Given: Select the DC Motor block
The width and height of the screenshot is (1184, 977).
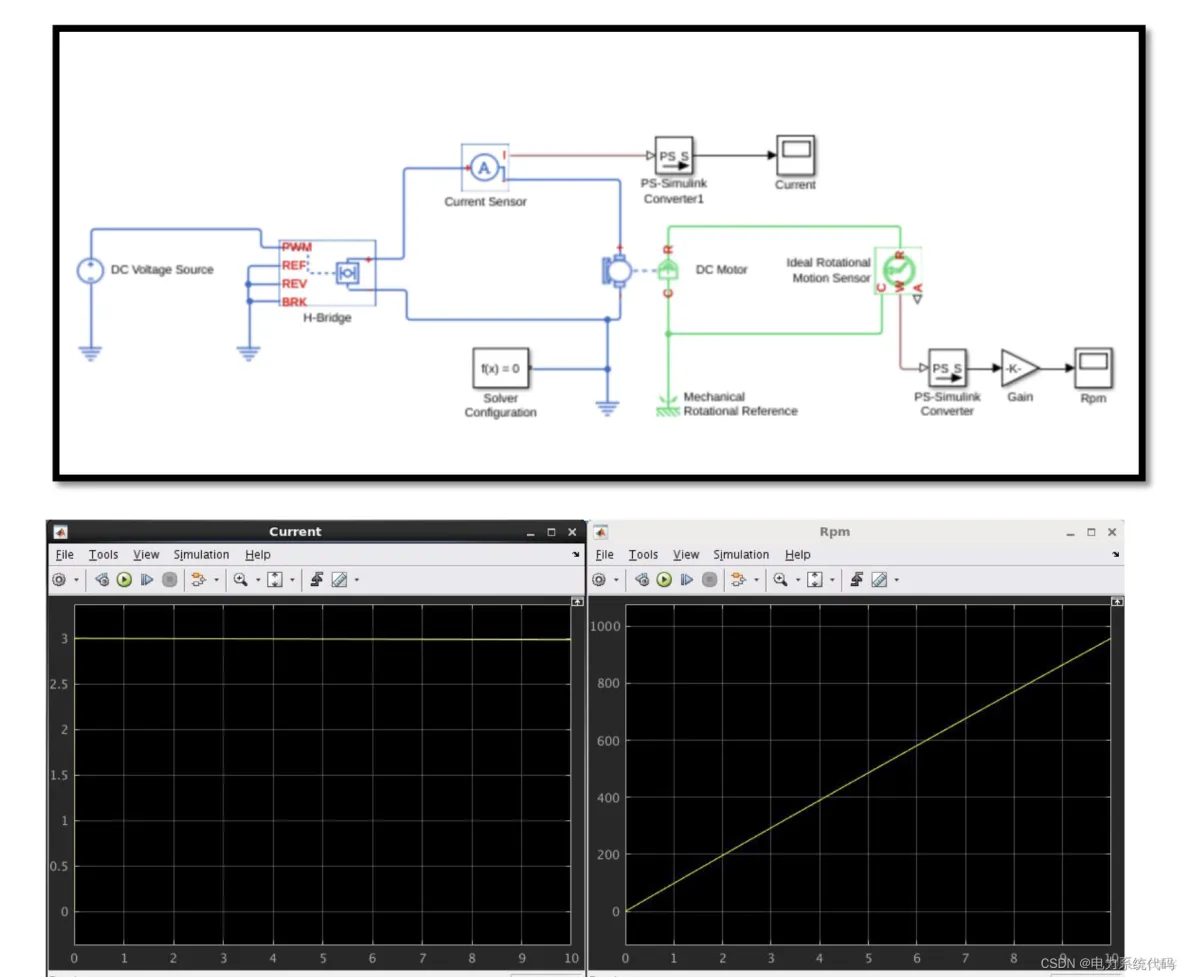Looking at the screenshot, I should pyautogui.click(x=640, y=270).
